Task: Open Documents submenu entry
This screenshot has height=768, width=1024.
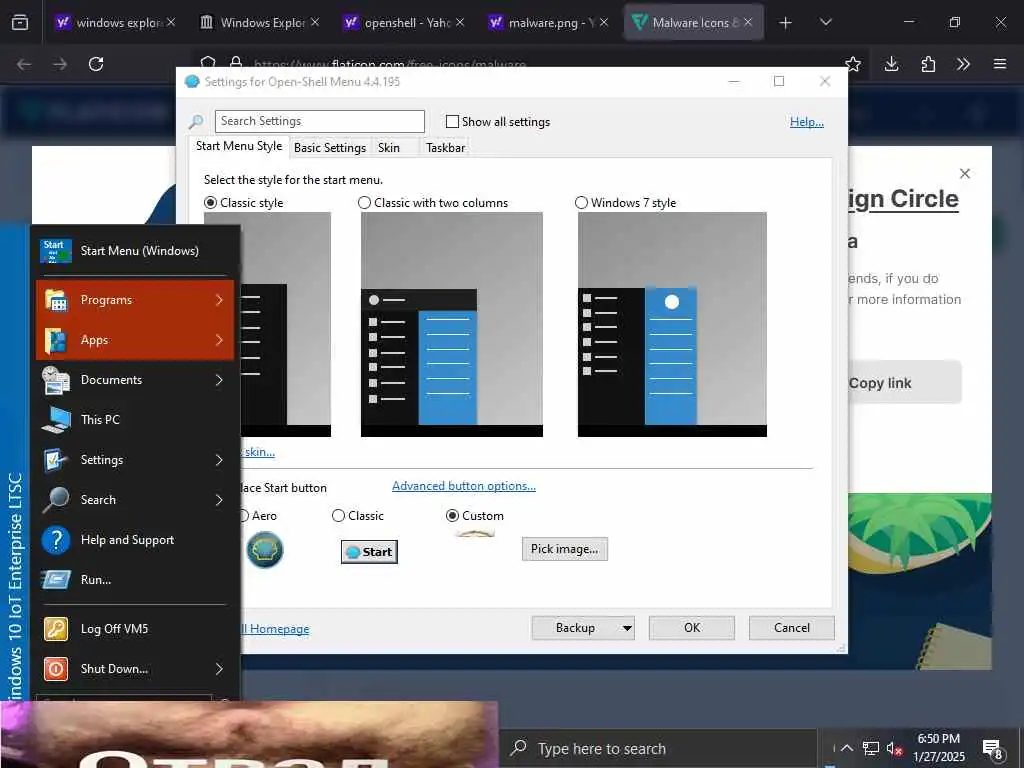Action: pyautogui.click(x=135, y=379)
